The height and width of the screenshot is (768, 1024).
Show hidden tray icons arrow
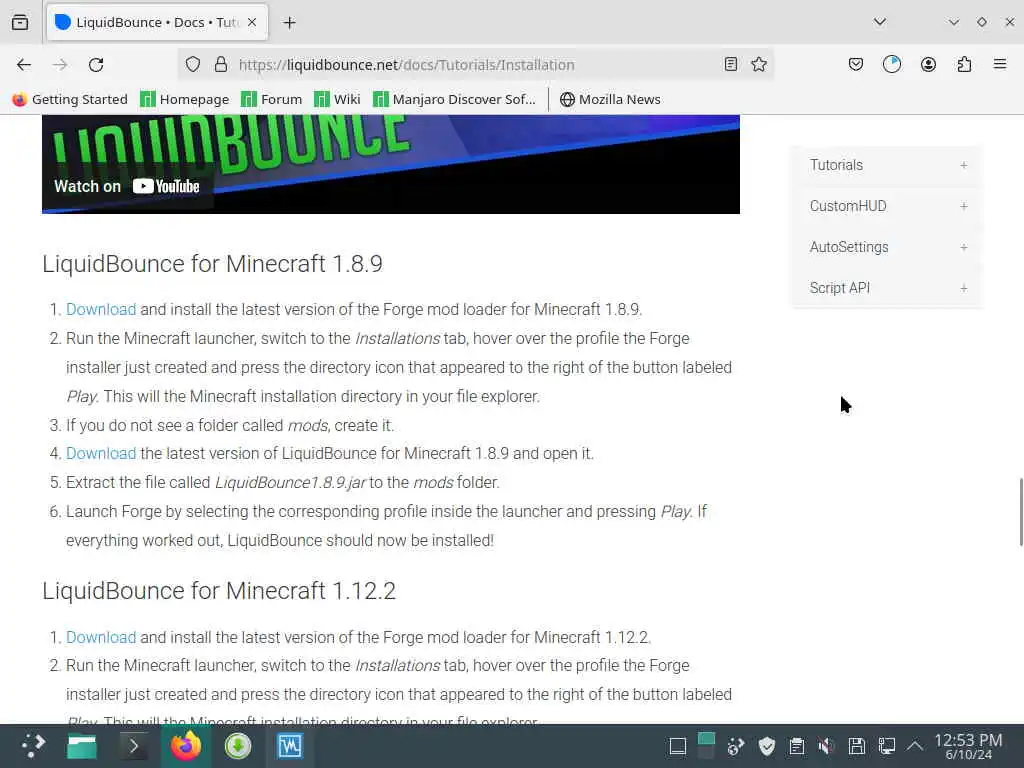[915, 746]
